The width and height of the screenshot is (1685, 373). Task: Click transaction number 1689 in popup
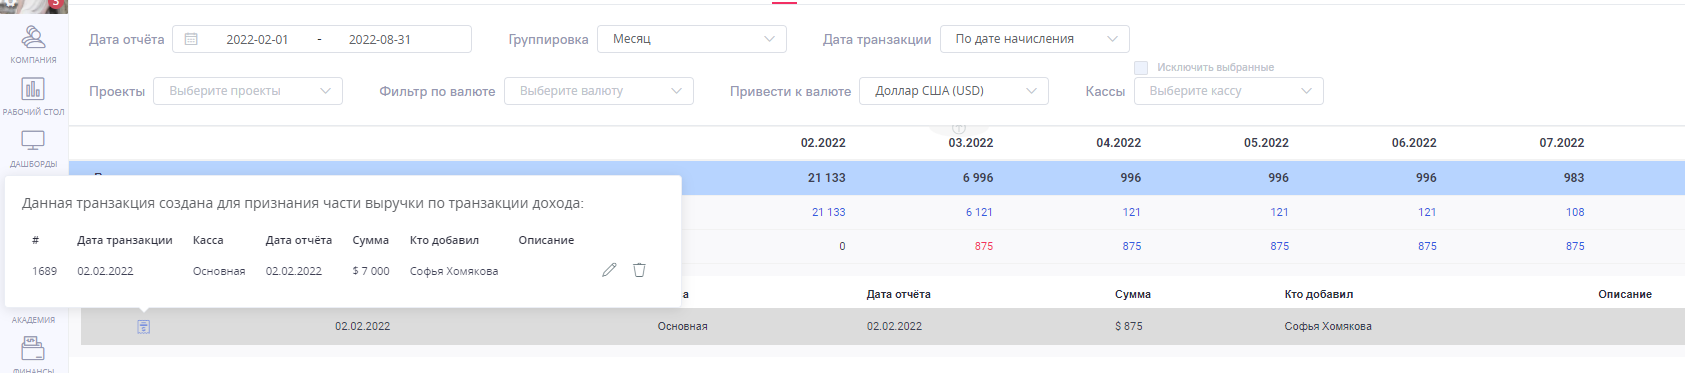click(45, 271)
